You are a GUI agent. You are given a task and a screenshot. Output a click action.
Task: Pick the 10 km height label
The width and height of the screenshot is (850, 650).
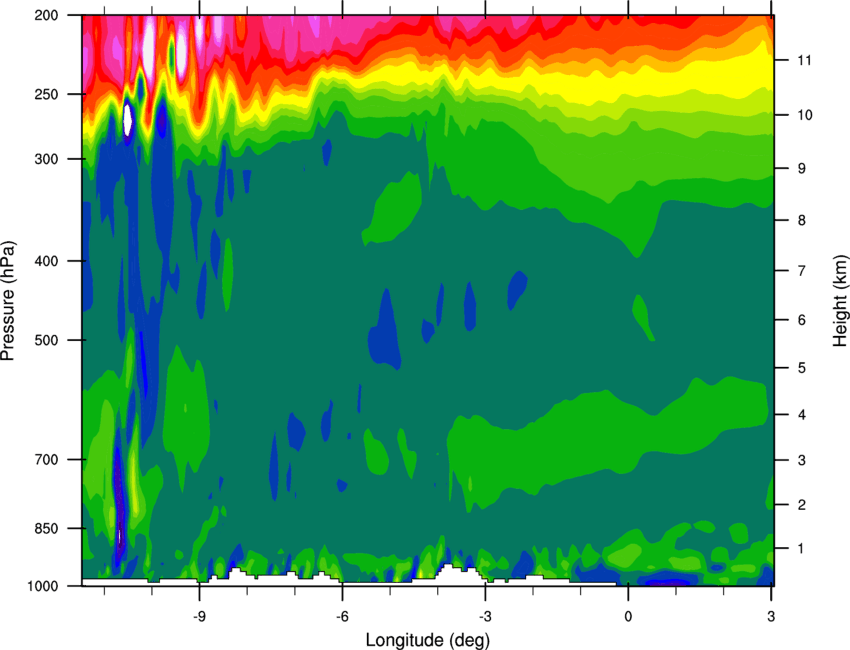click(804, 115)
